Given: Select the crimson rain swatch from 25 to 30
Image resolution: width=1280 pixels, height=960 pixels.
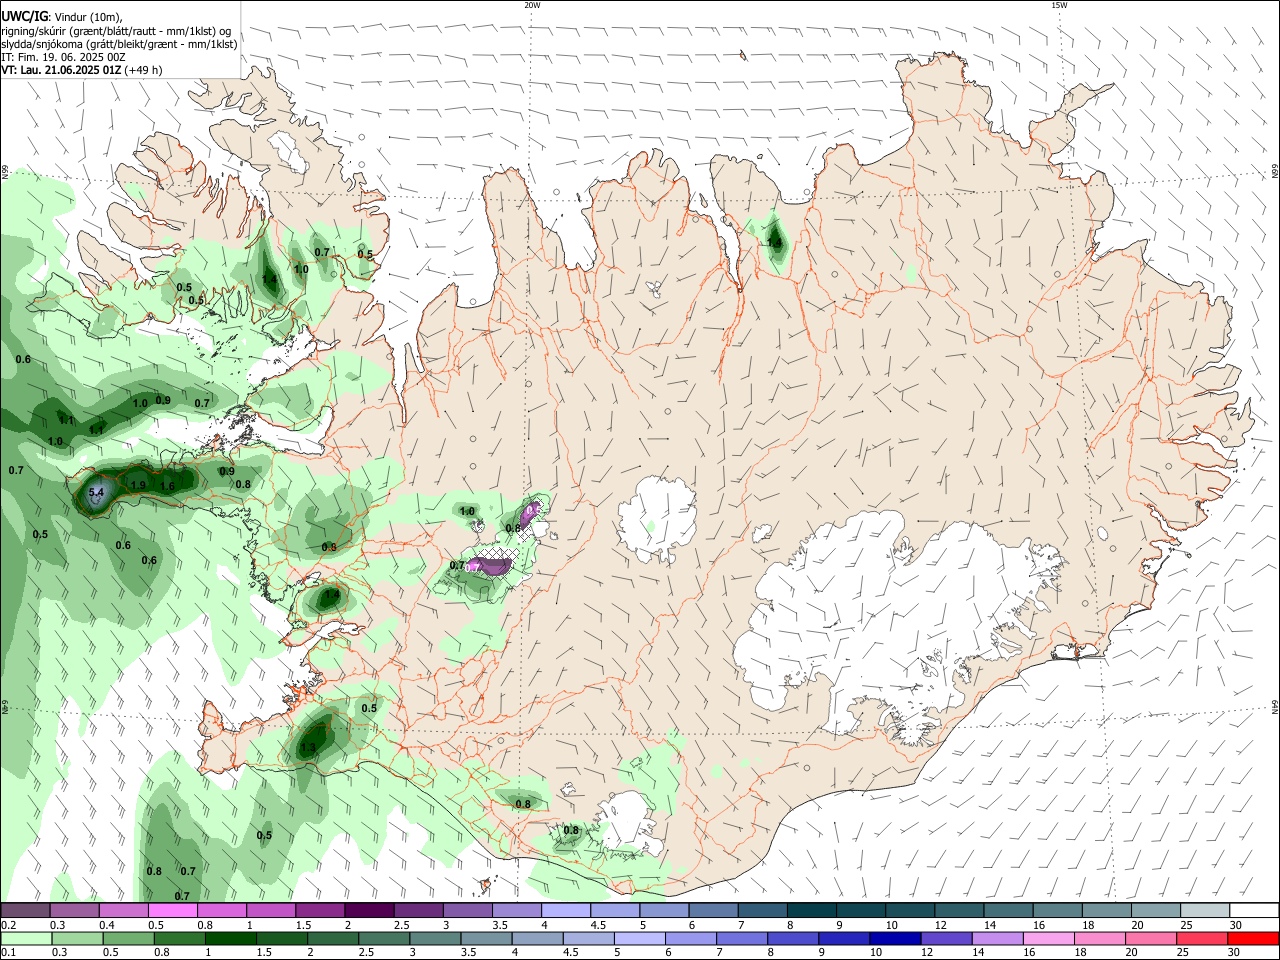Looking at the screenshot, I should [x=1203, y=938].
